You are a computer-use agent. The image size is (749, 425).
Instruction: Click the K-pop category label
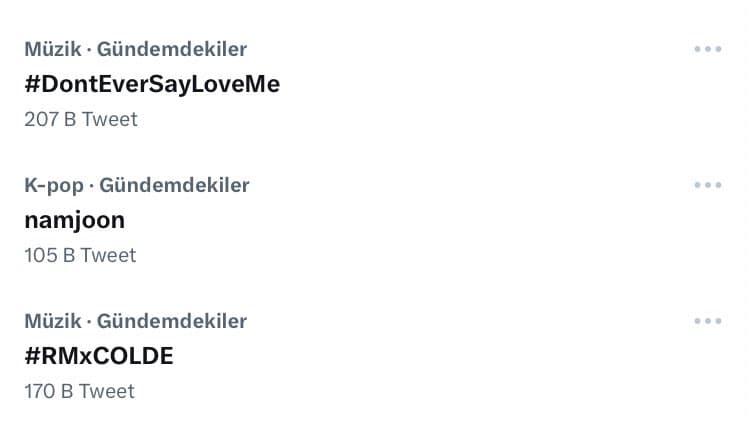coord(54,185)
